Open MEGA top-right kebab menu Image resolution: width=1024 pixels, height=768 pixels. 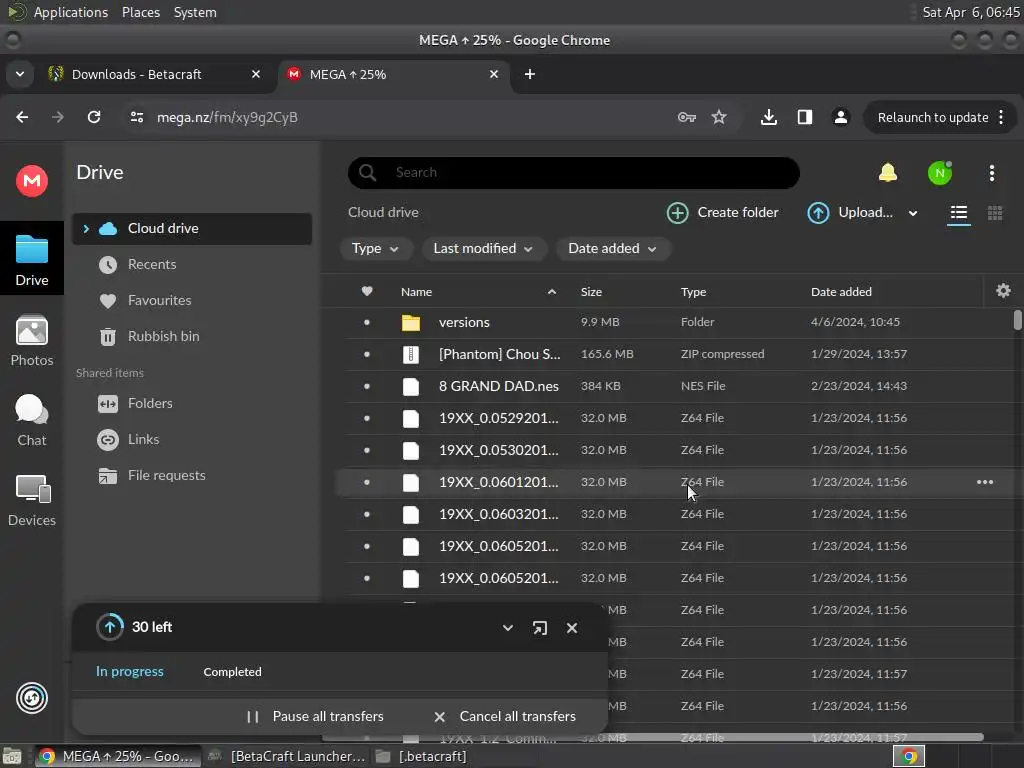991,173
